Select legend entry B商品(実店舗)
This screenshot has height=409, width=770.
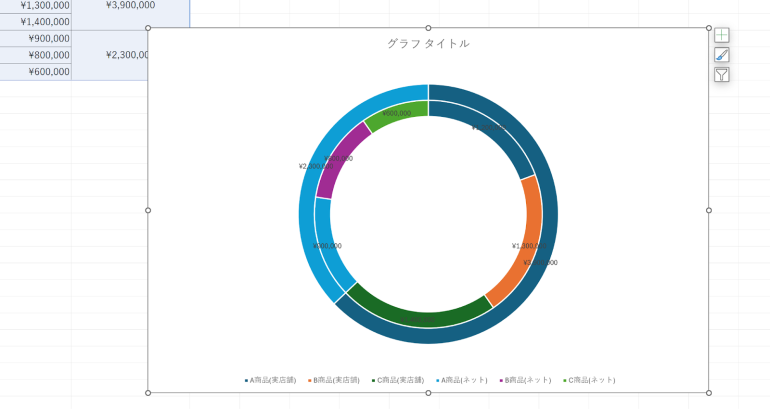pos(333,380)
